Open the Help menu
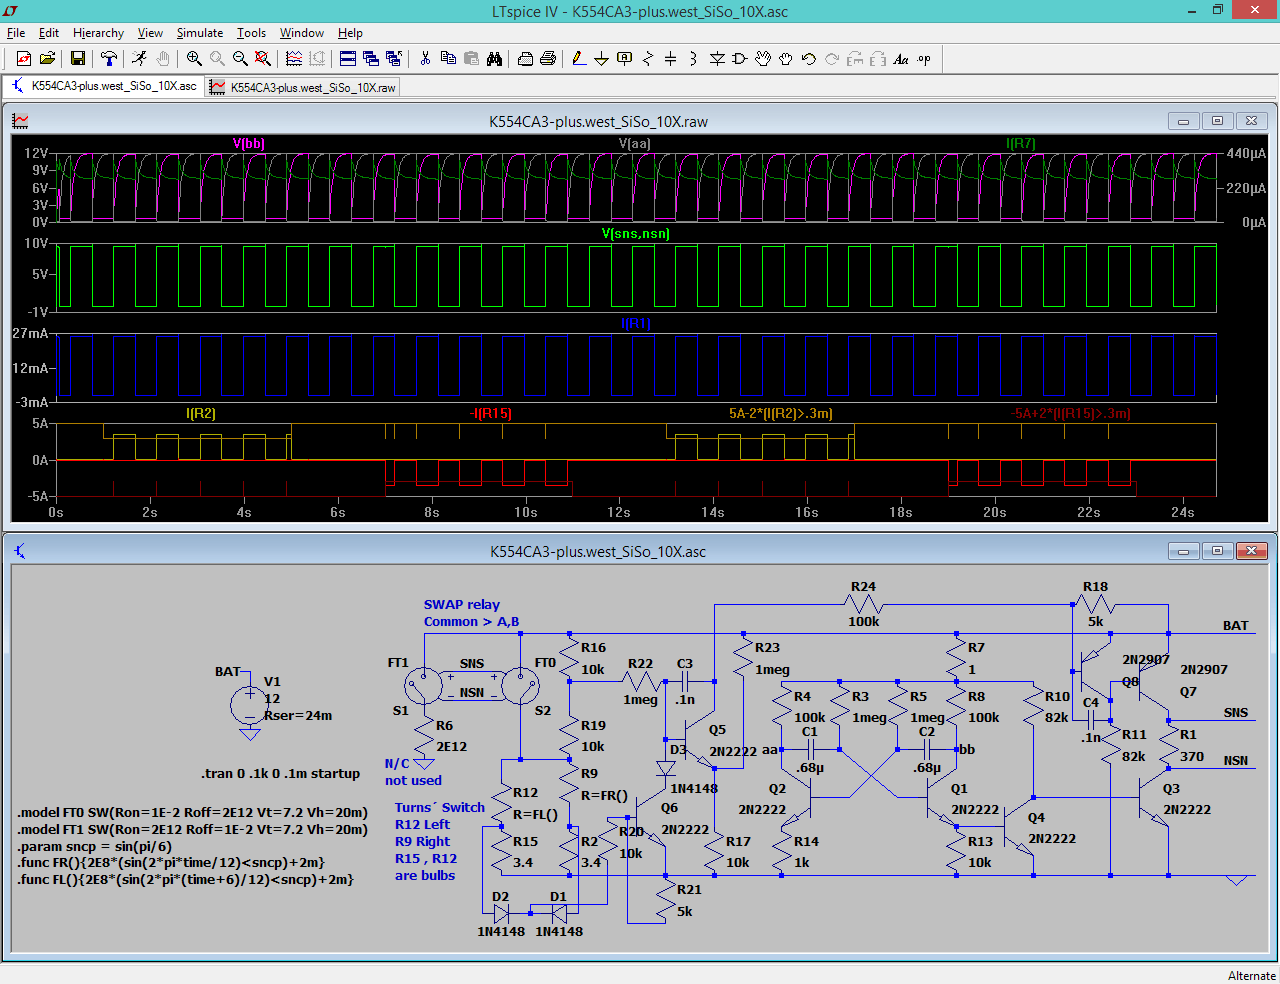Viewport: 1280px width, 984px height. click(350, 33)
